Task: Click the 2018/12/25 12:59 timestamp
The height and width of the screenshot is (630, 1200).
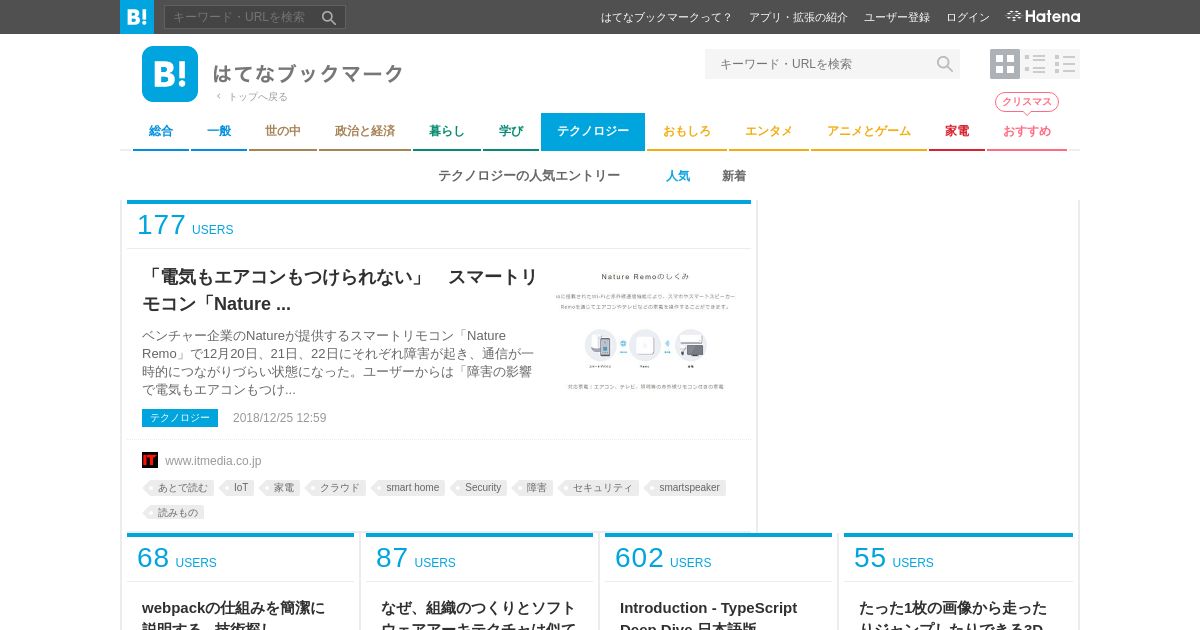Action: [x=280, y=418]
